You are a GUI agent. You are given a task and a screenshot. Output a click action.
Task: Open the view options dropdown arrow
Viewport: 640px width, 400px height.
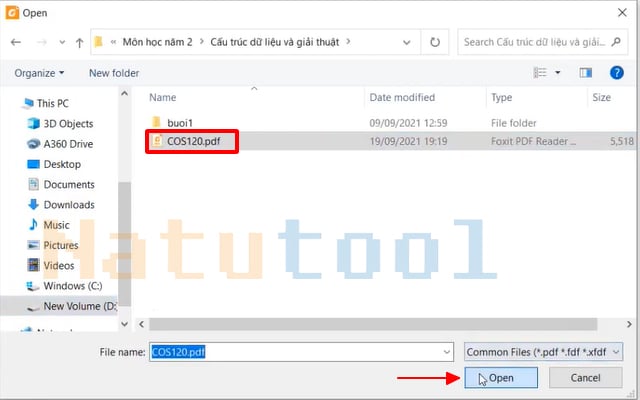coord(558,73)
